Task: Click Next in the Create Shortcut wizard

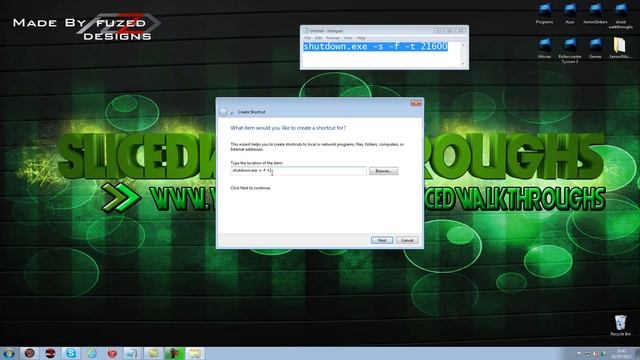Action: (382, 240)
